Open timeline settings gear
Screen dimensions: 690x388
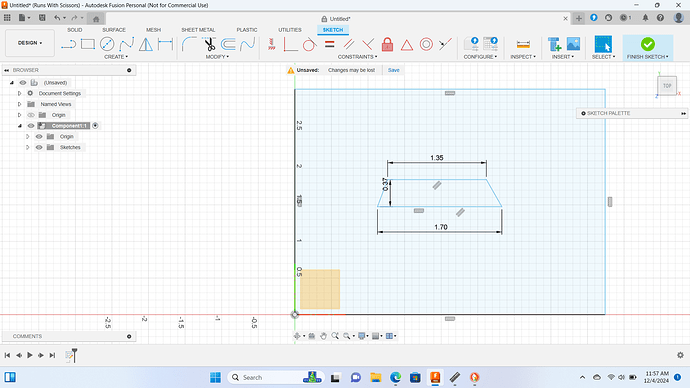[x=680, y=355]
